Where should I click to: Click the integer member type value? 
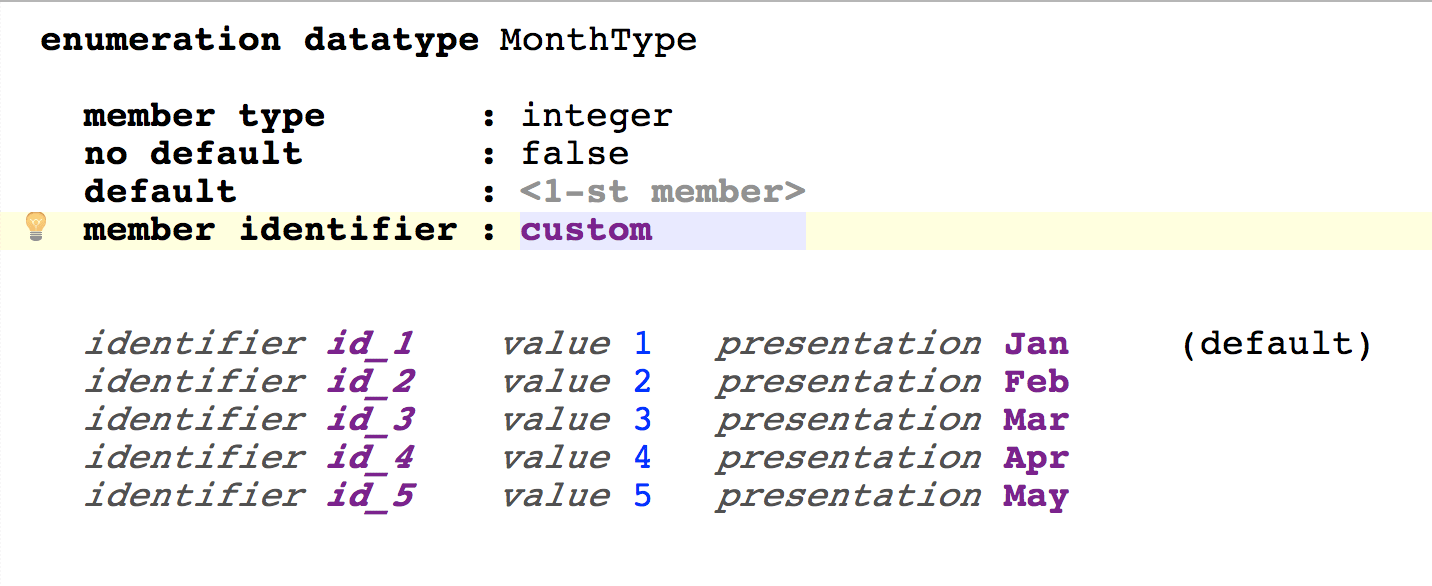point(597,116)
